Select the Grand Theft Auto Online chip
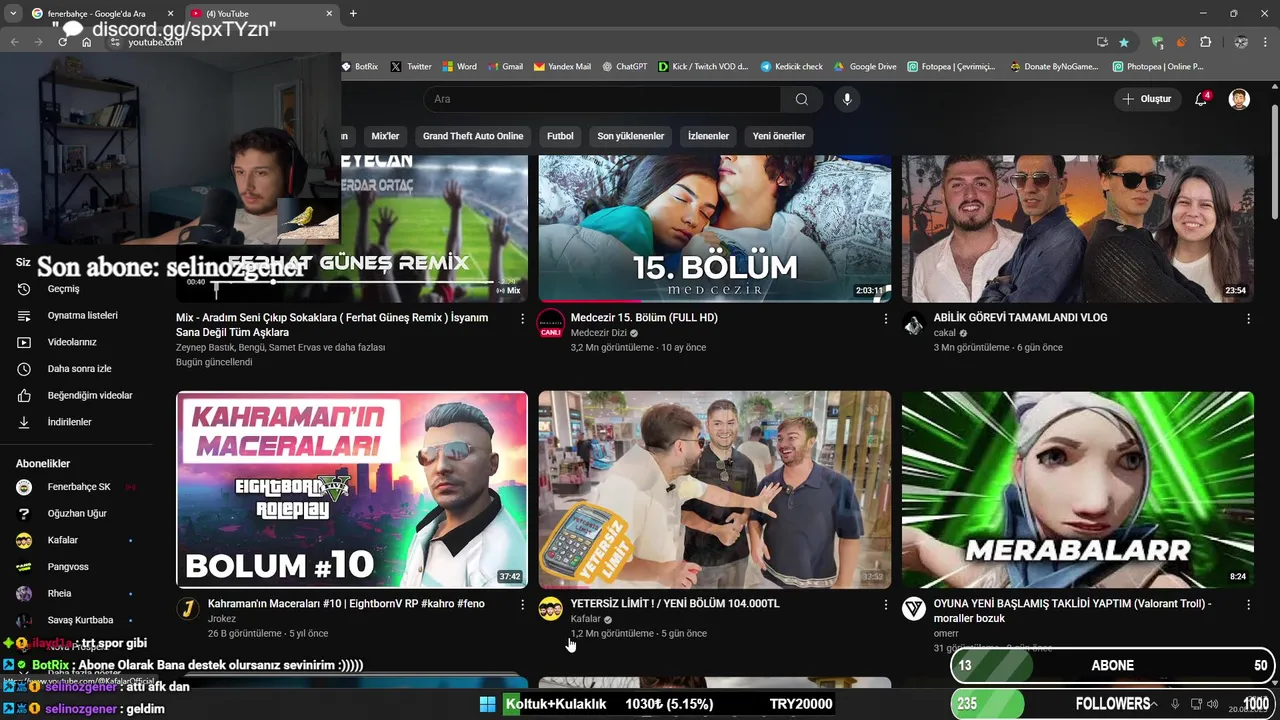1280x720 pixels. click(x=473, y=136)
